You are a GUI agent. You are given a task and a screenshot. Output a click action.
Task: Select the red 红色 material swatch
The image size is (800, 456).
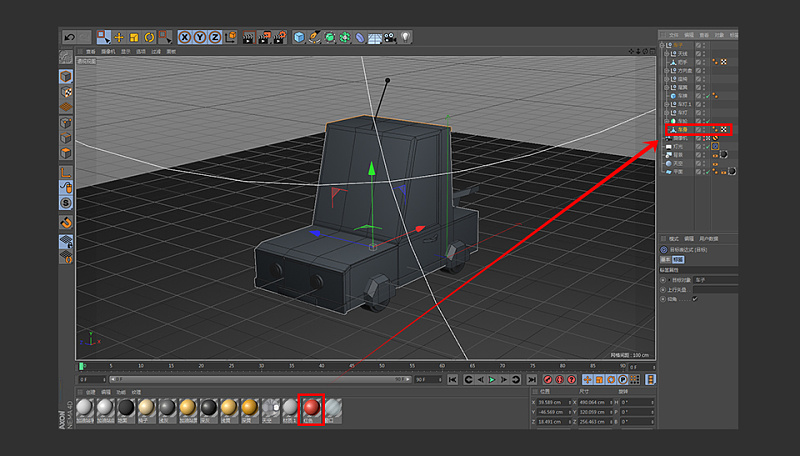[x=311, y=410]
